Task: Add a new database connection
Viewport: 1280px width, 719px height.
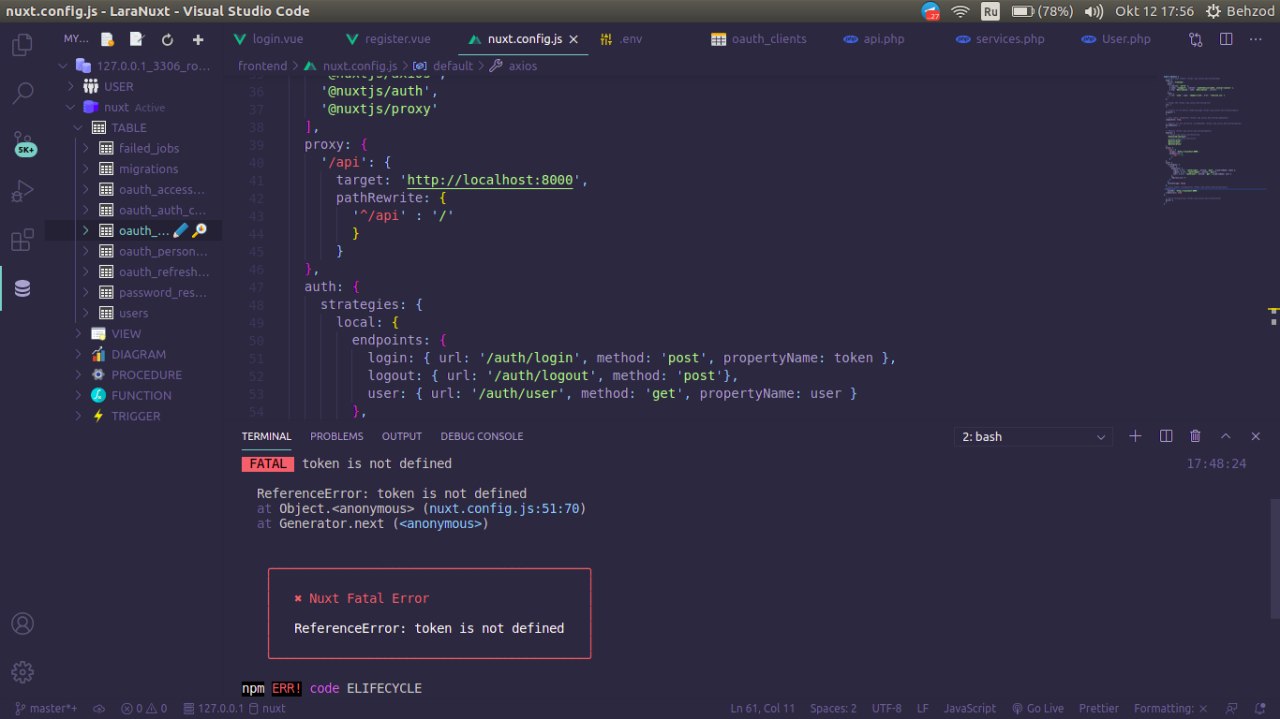Action: (x=198, y=40)
